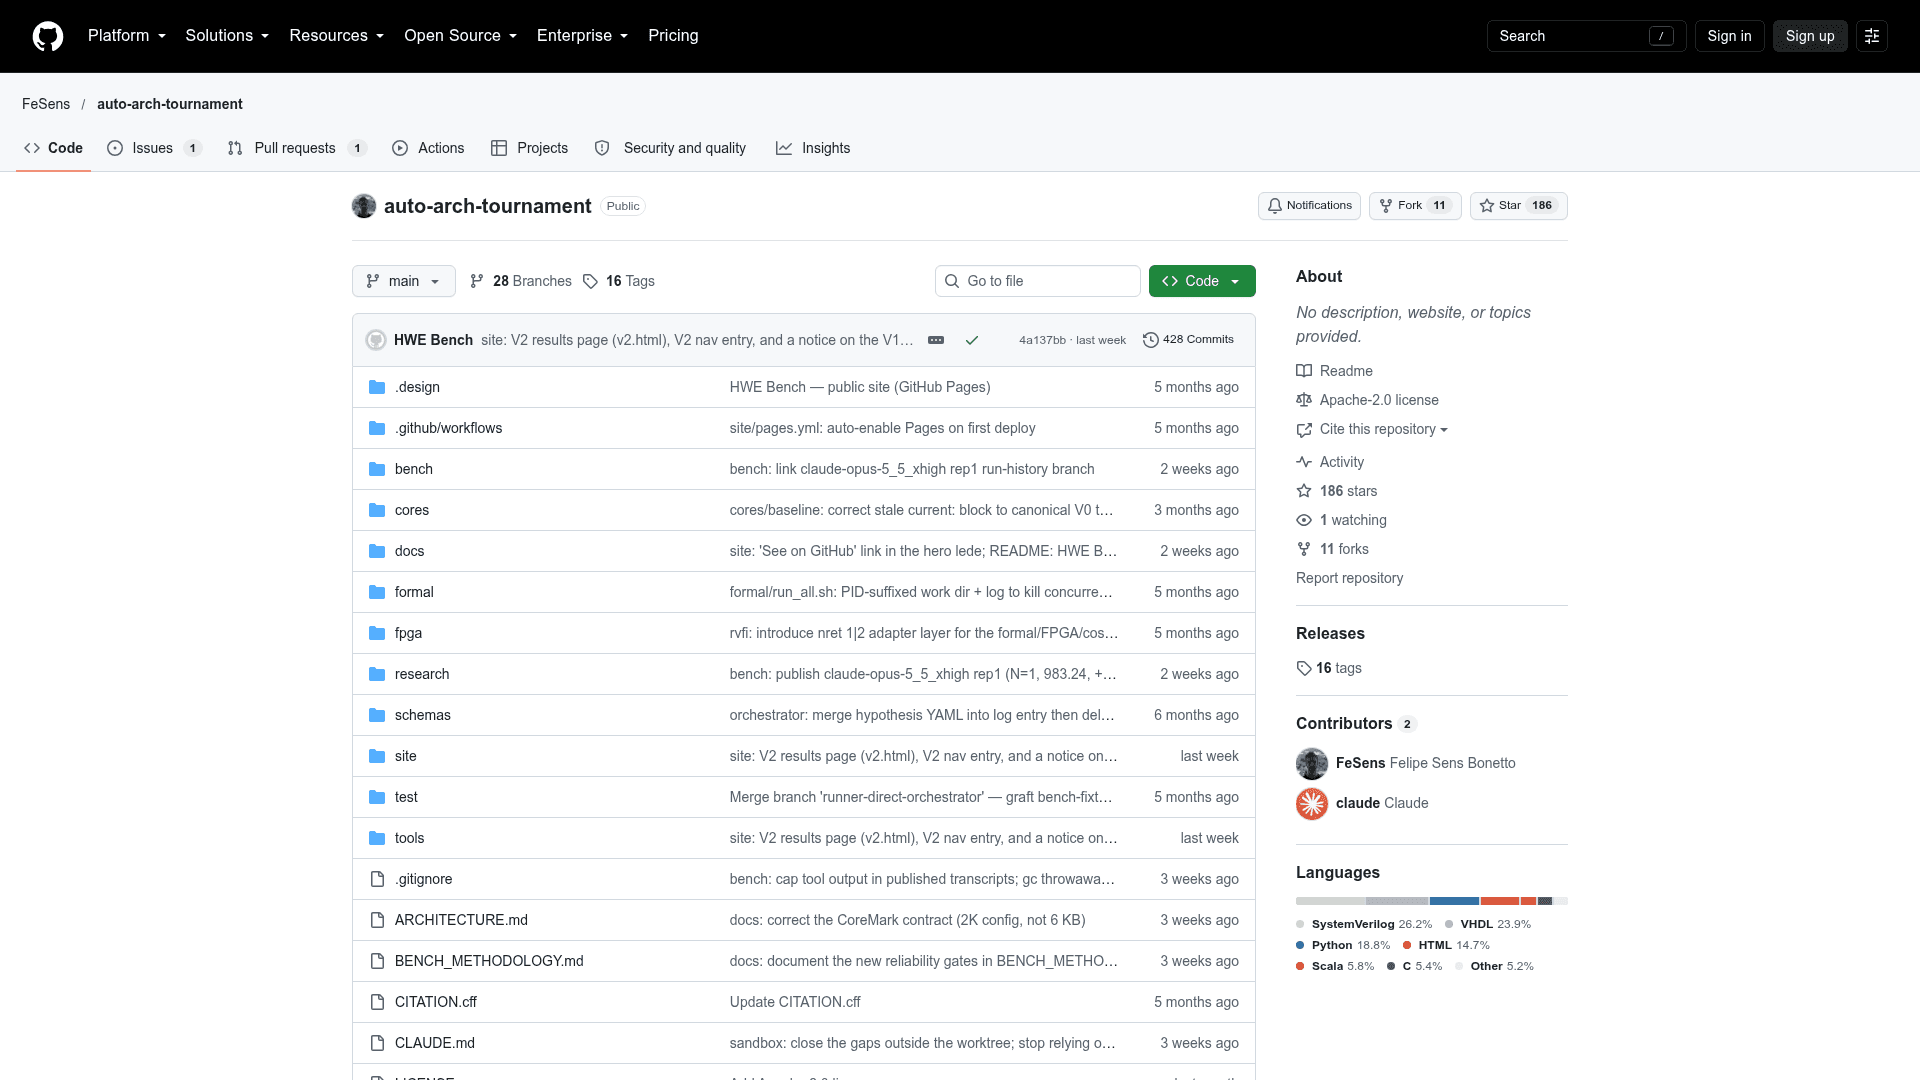Focus the top Search box
This screenshot has width=1920, height=1080.
[x=1586, y=36]
